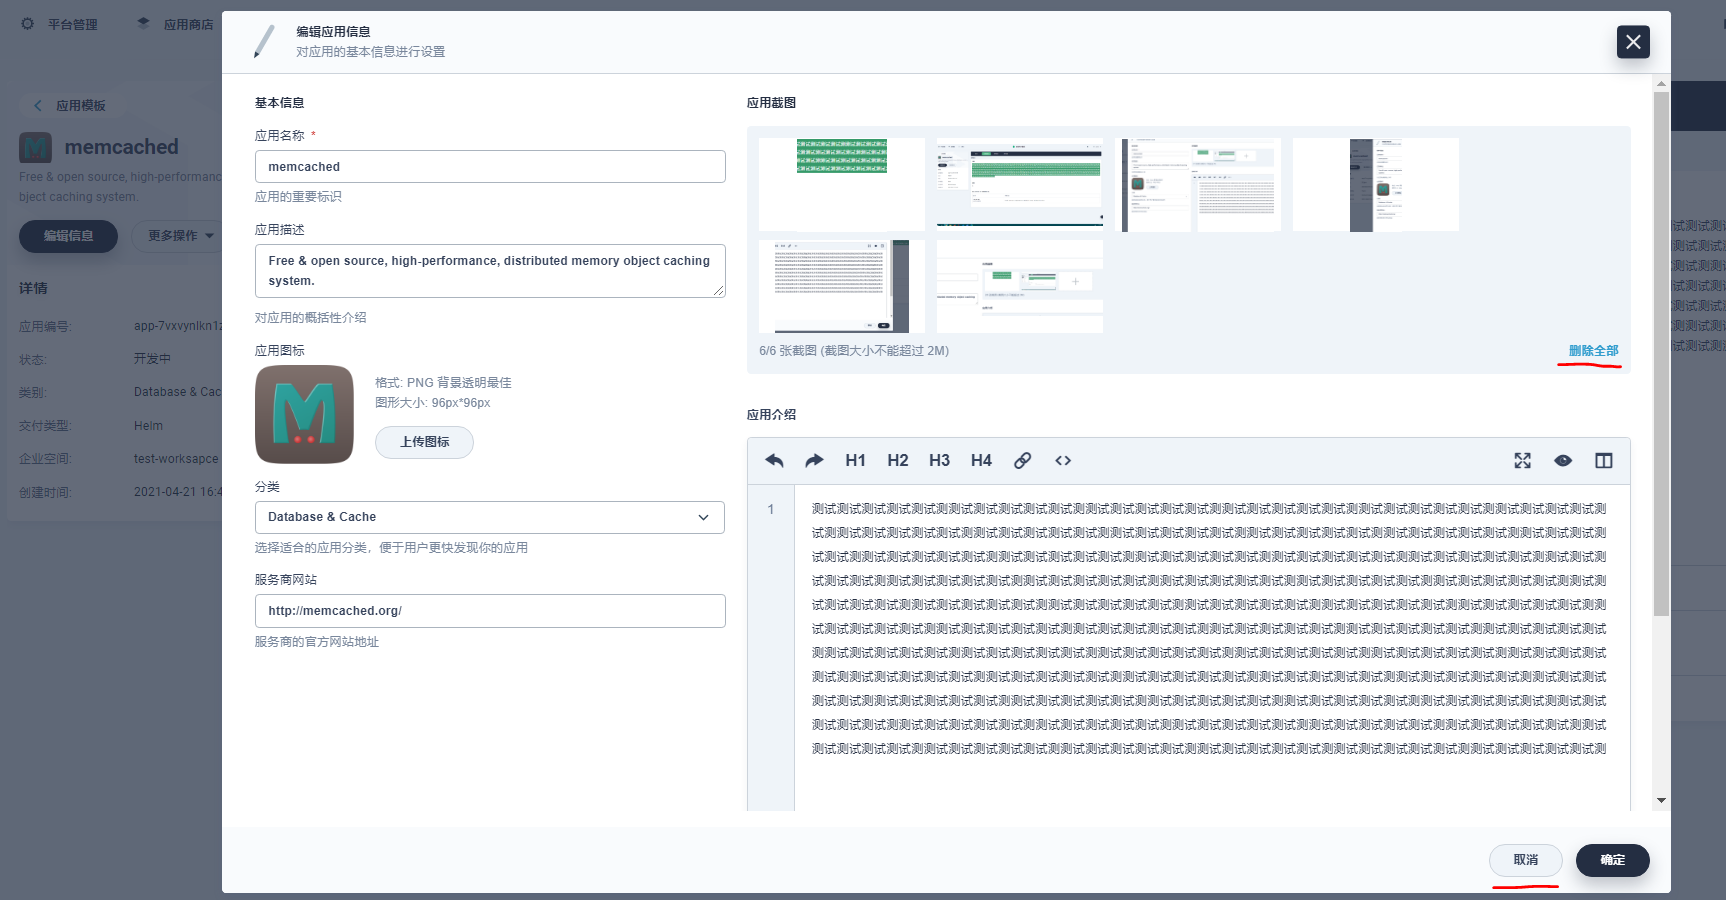Insert a link with the chain icon

[x=1022, y=460]
